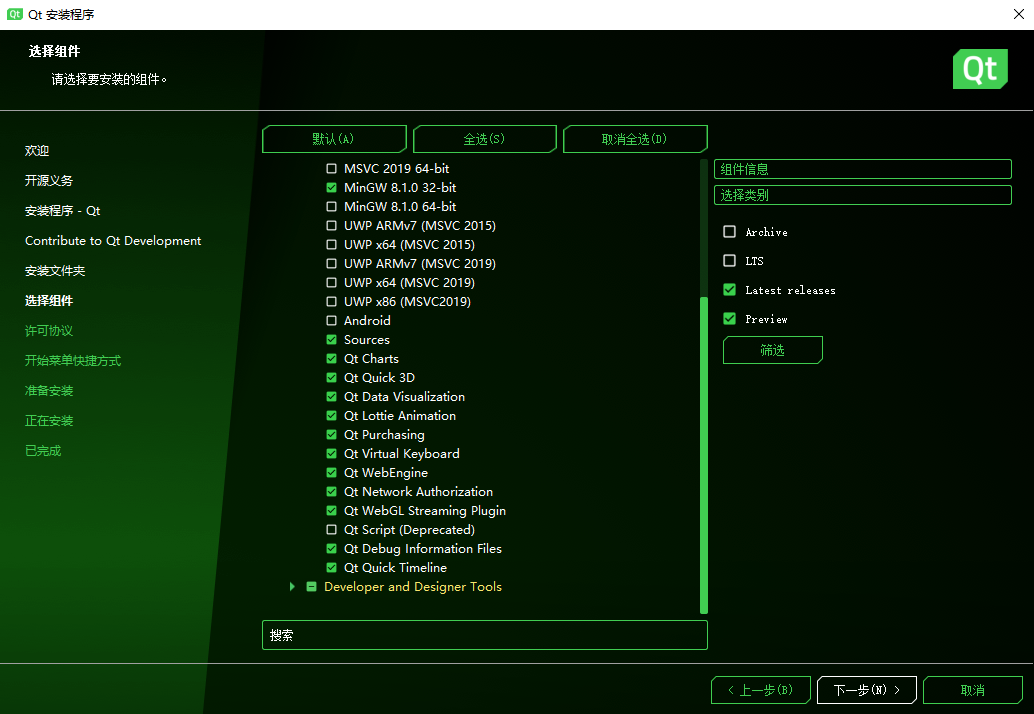Click 已完成 step in sidebar
The image size is (1034, 714).
[43, 451]
